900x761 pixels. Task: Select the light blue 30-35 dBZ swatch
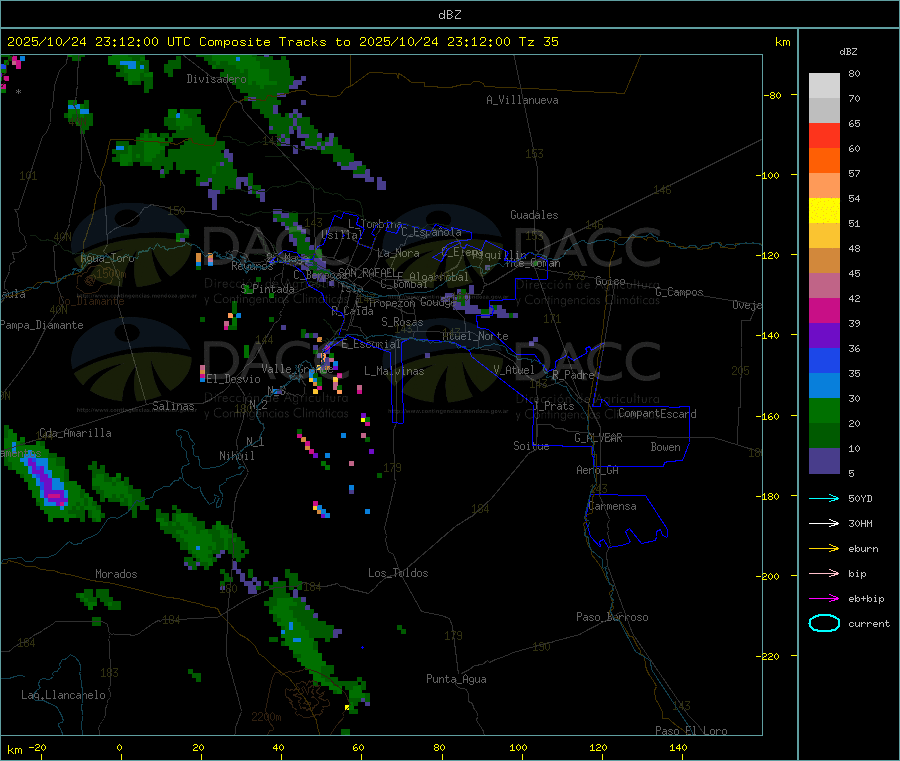[x=824, y=386]
